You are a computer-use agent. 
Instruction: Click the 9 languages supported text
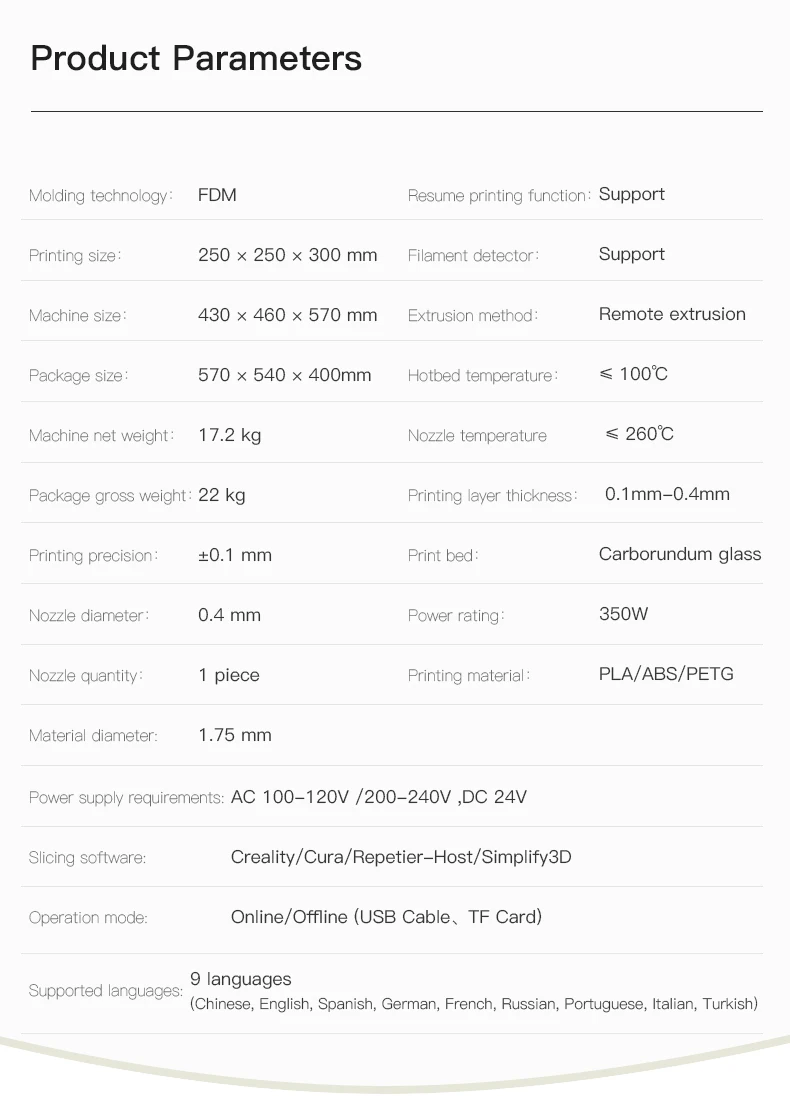241,979
